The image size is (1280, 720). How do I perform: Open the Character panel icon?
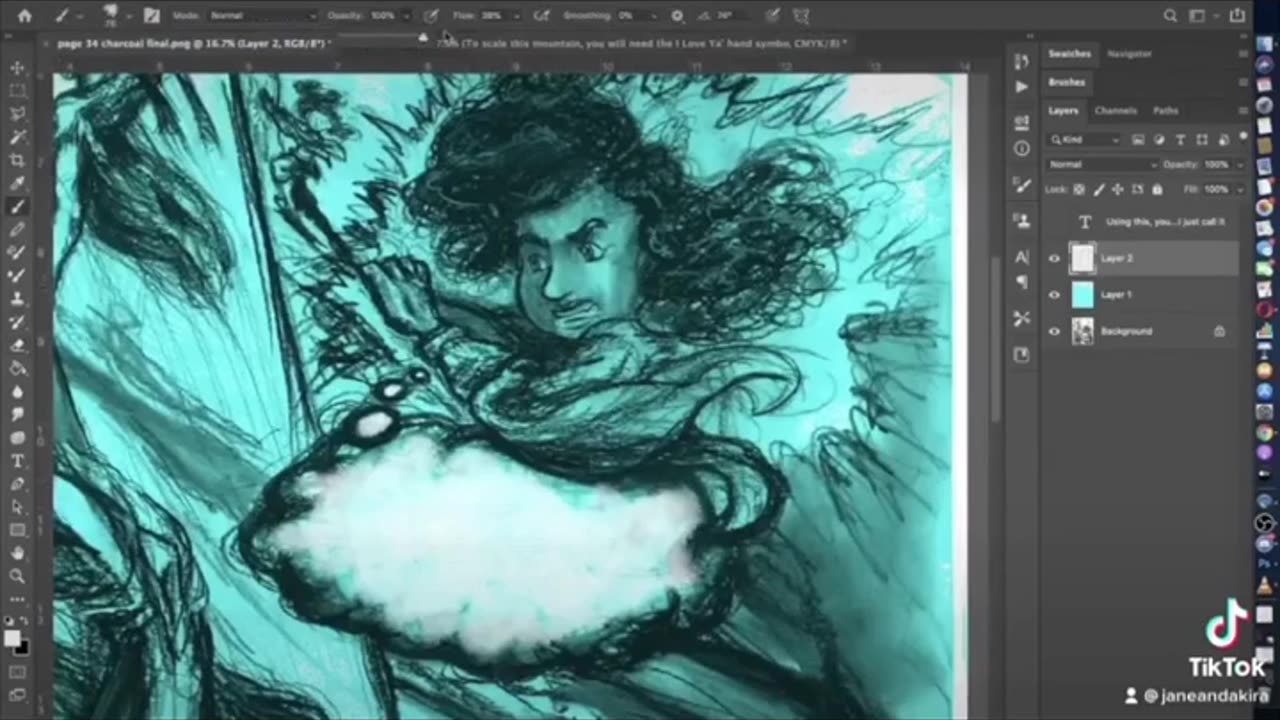(x=1021, y=257)
